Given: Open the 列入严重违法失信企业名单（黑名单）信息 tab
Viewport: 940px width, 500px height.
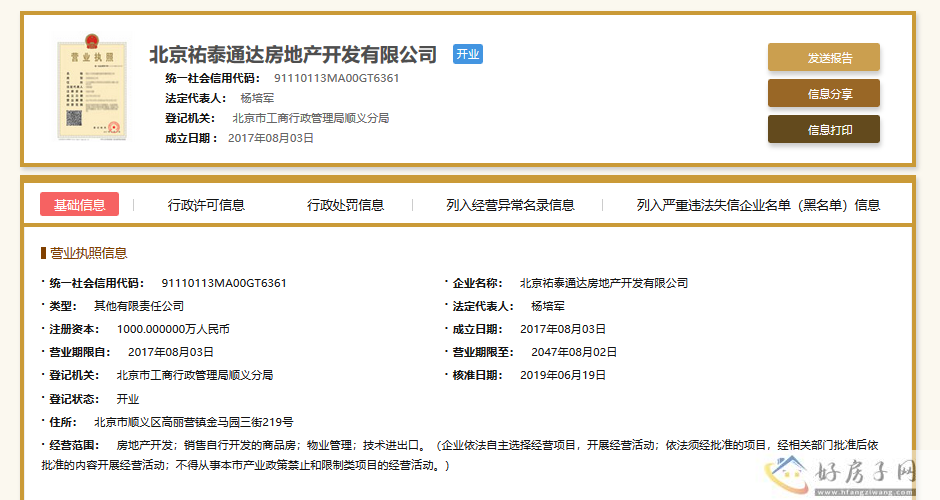Looking at the screenshot, I should click(x=758, y=205).
